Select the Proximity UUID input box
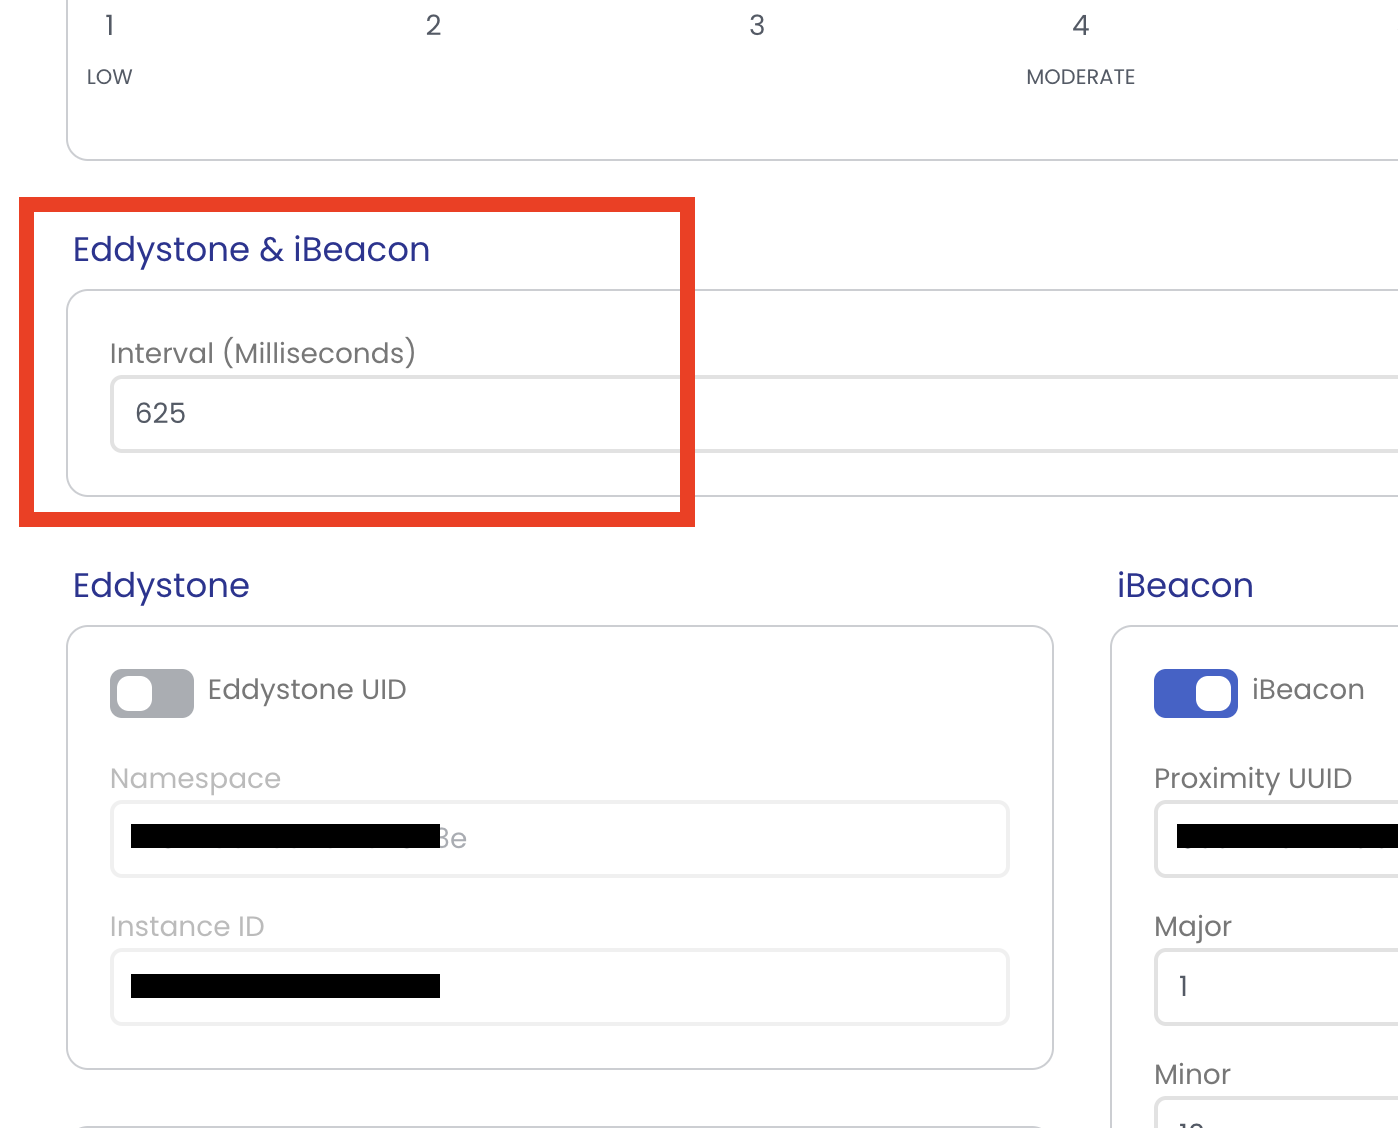 tap(1280, 839)
